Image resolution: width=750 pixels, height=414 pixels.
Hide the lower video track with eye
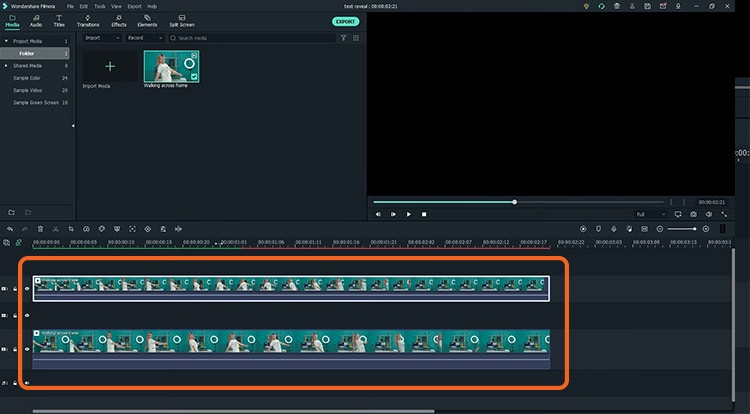(27, 349)
